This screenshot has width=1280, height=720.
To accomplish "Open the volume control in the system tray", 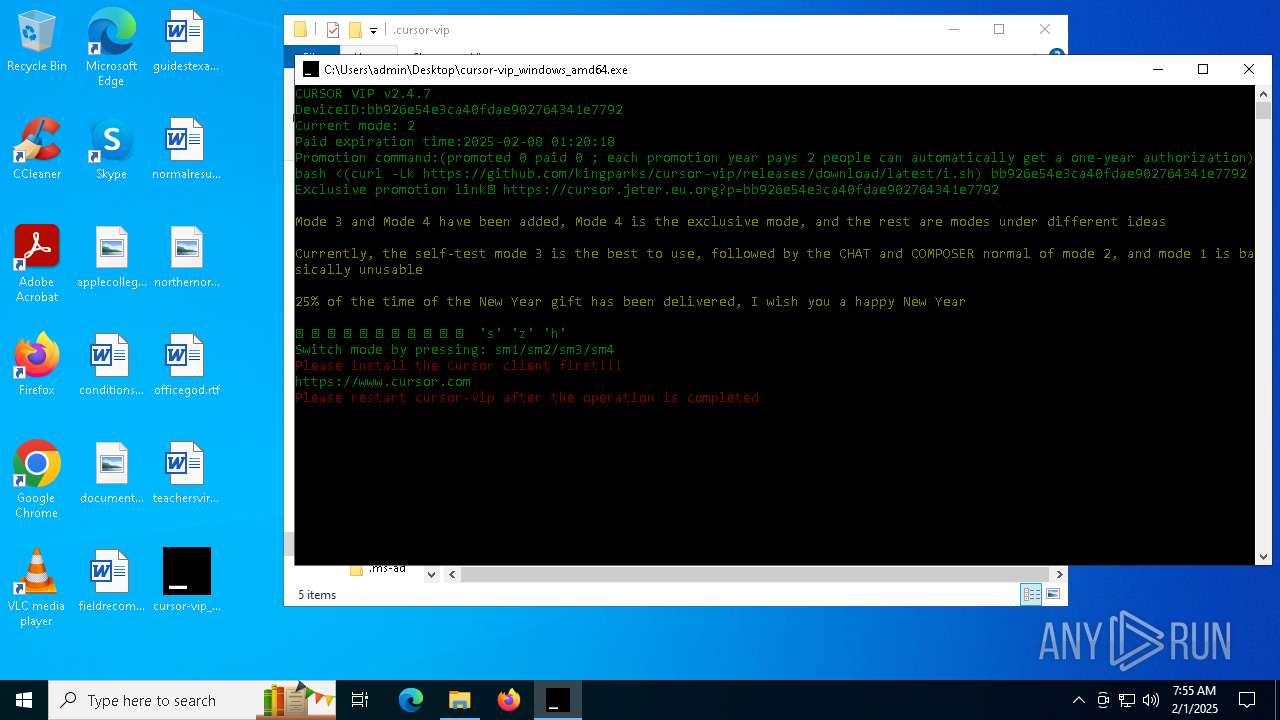I will (1151, 700).
